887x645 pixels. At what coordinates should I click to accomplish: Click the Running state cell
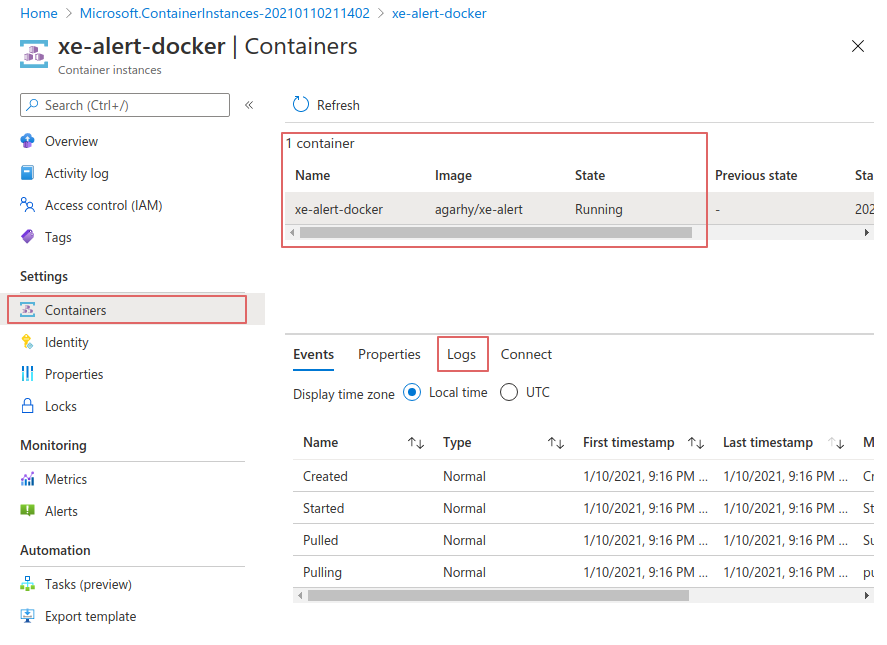click(598, 209)
